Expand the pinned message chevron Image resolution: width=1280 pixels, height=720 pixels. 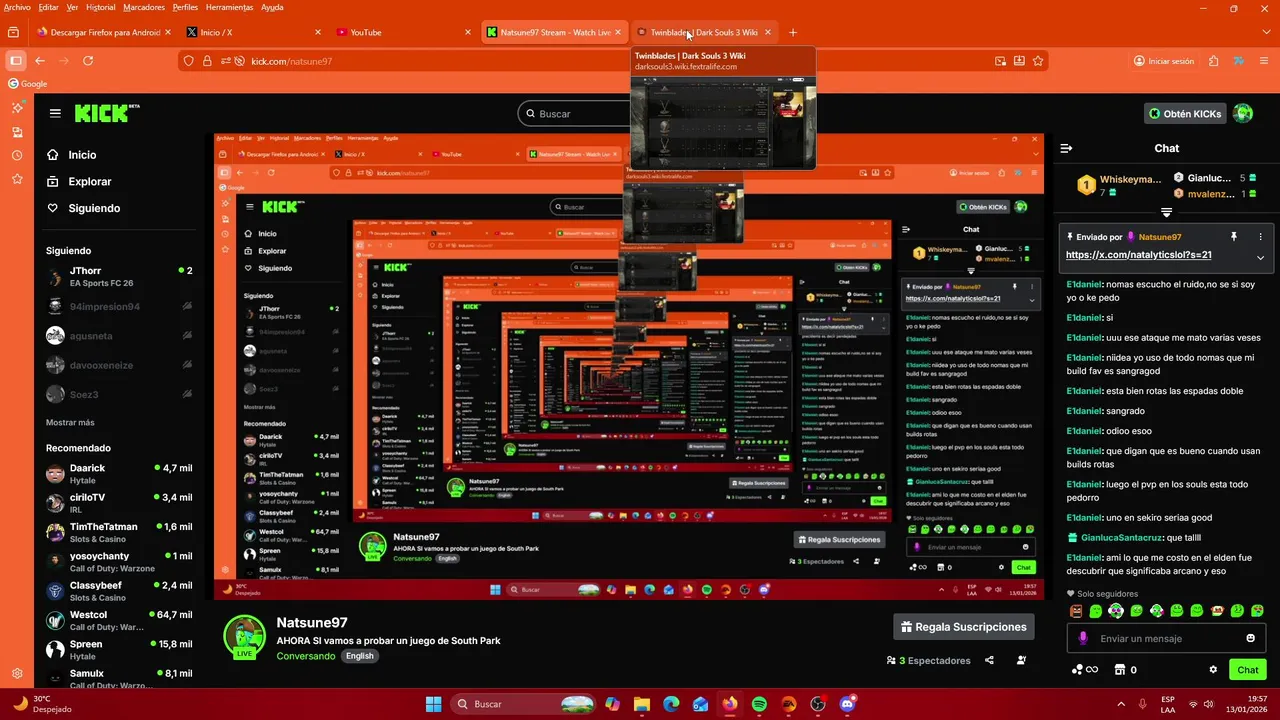coord(1260,257)
